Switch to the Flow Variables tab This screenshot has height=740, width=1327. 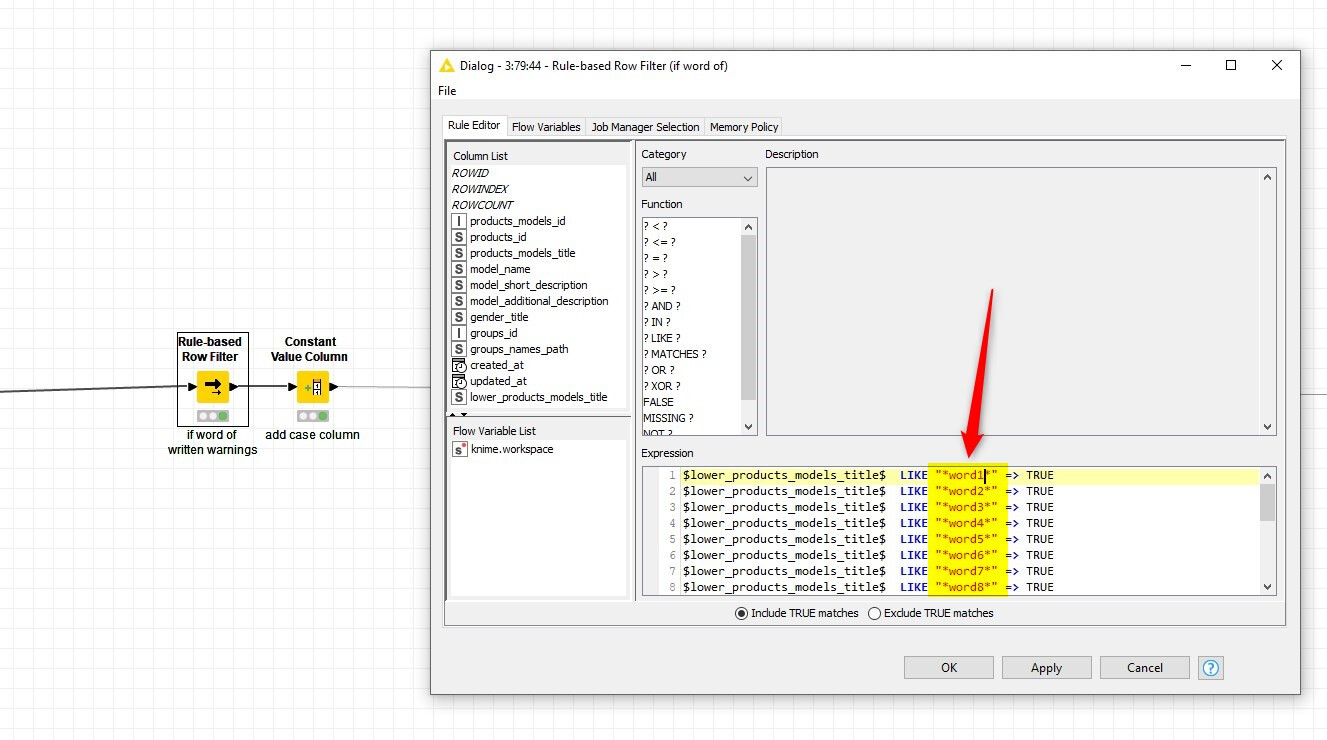point(546,126)
